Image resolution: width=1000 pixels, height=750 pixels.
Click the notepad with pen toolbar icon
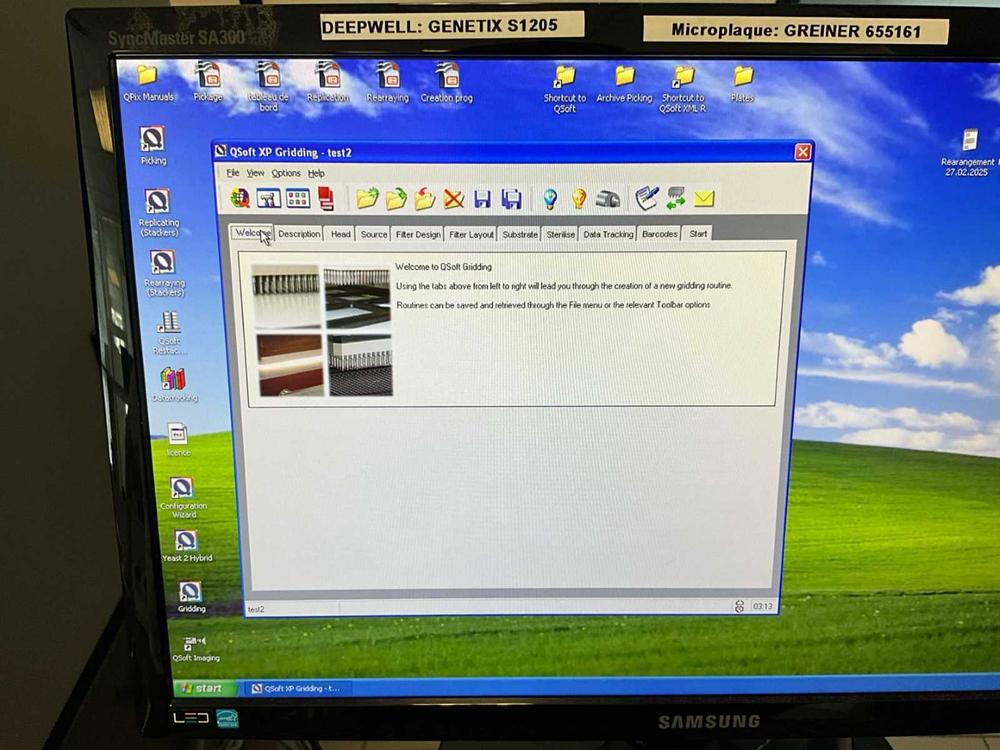click(647, 198)
